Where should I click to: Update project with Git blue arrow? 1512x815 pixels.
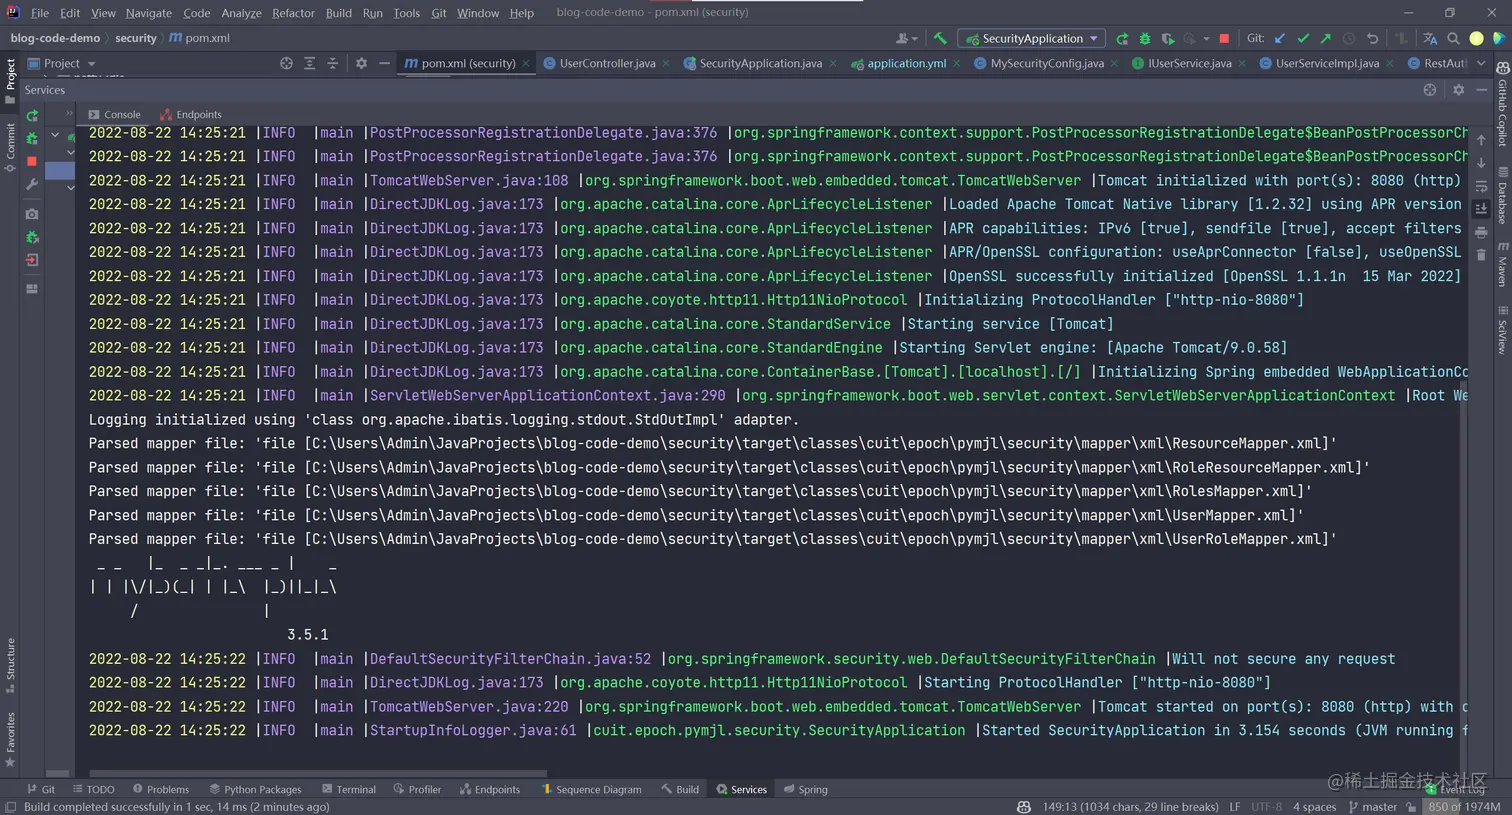1280,38
